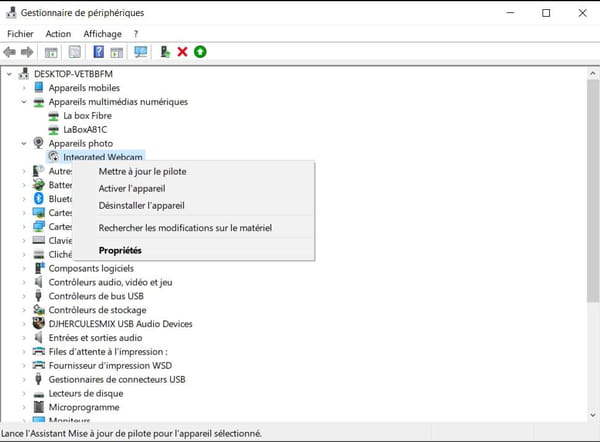Image resolution: width=600 pixels, height=442 pixels.
Task: Click the Entrées et sorties audio speaker icon
Action: [x=38, y=338]
